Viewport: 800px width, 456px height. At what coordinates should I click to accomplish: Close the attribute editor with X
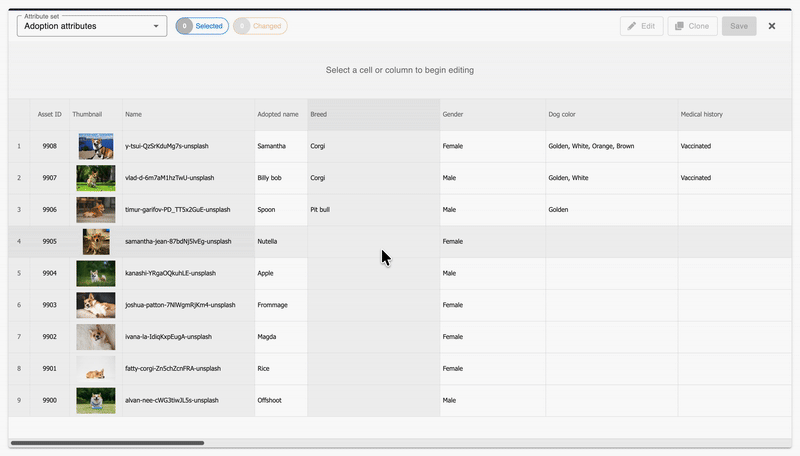click(x=772, y=26)
